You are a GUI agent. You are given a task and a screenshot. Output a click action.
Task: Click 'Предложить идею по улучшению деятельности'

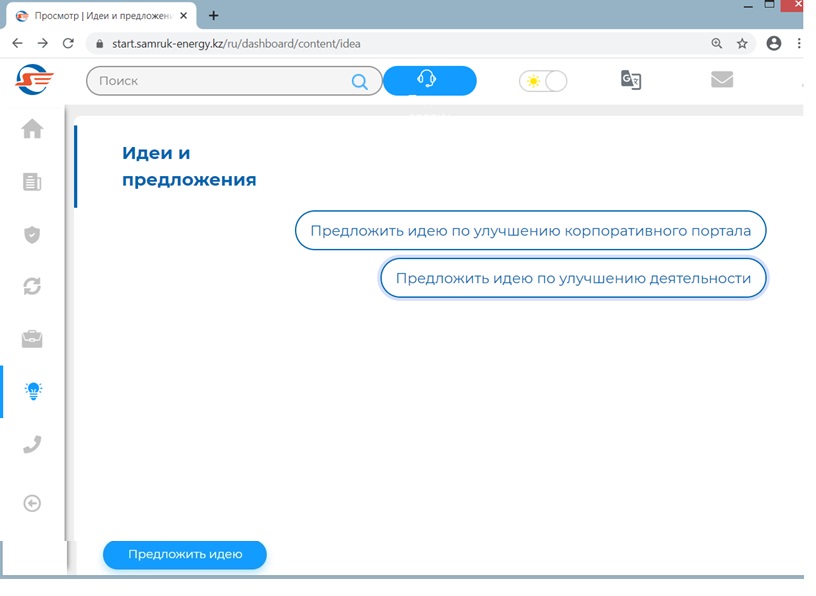click(573, 279)
